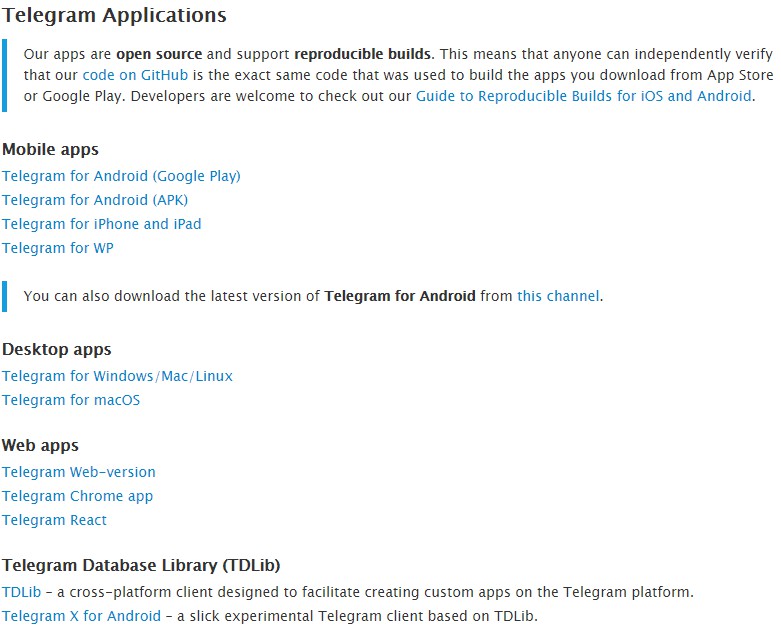Click the Web apps section heading
The image size is (781, 634).
(x=40, y=445)
